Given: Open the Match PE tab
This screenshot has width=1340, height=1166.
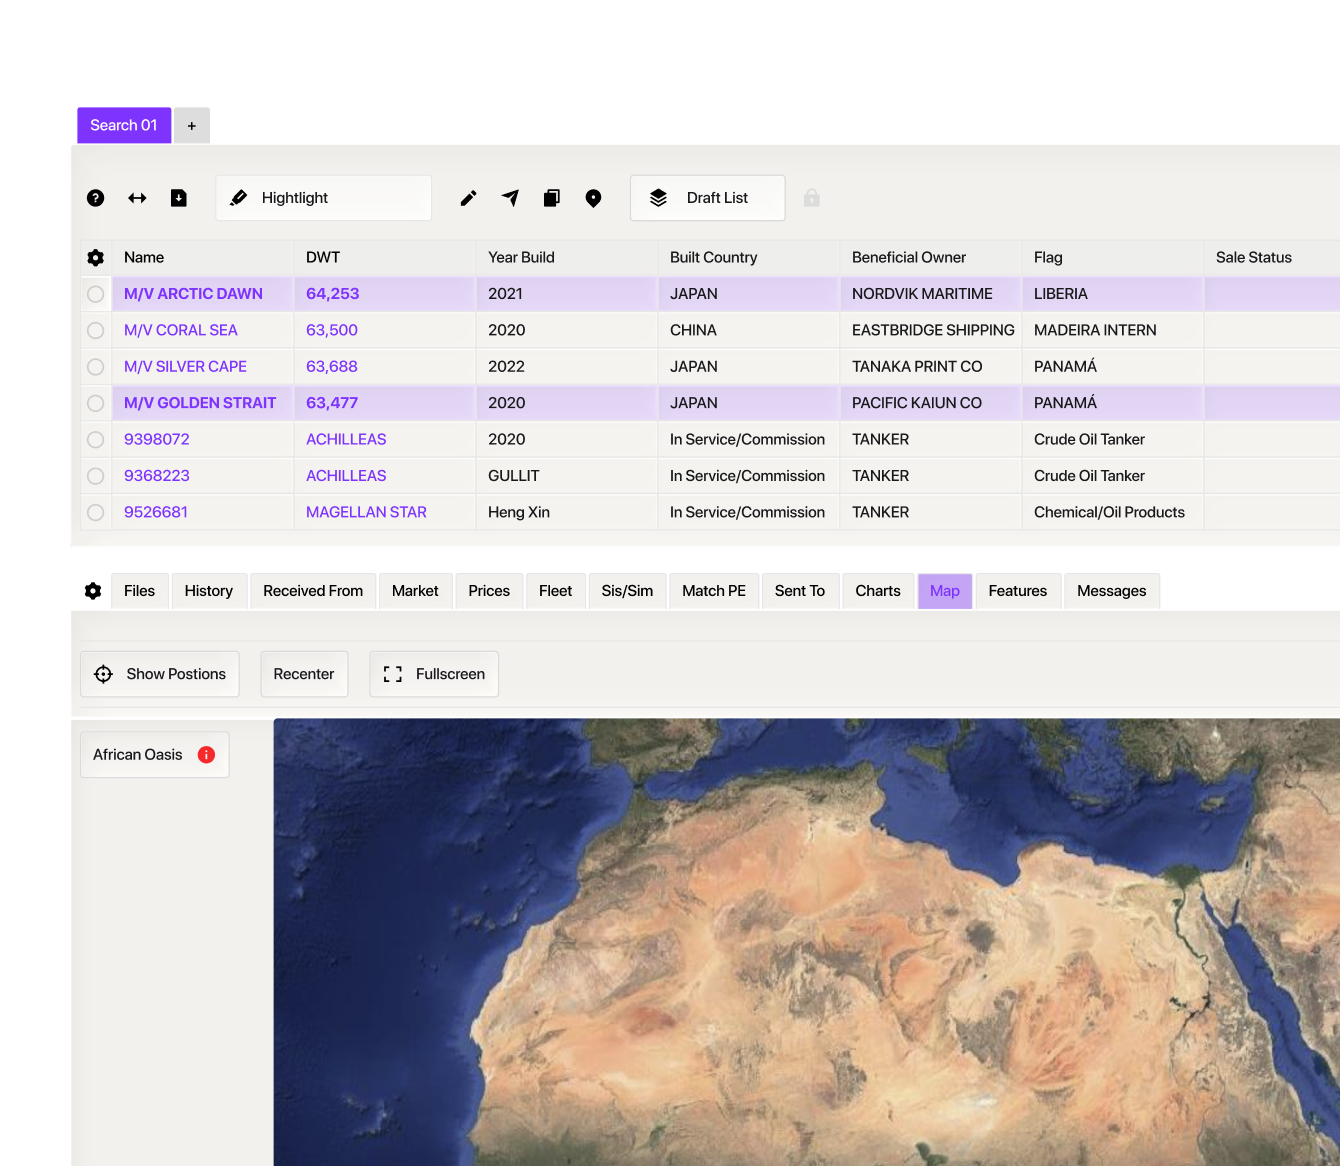Looking at the screenshot, I should click(x=713, y=591).
